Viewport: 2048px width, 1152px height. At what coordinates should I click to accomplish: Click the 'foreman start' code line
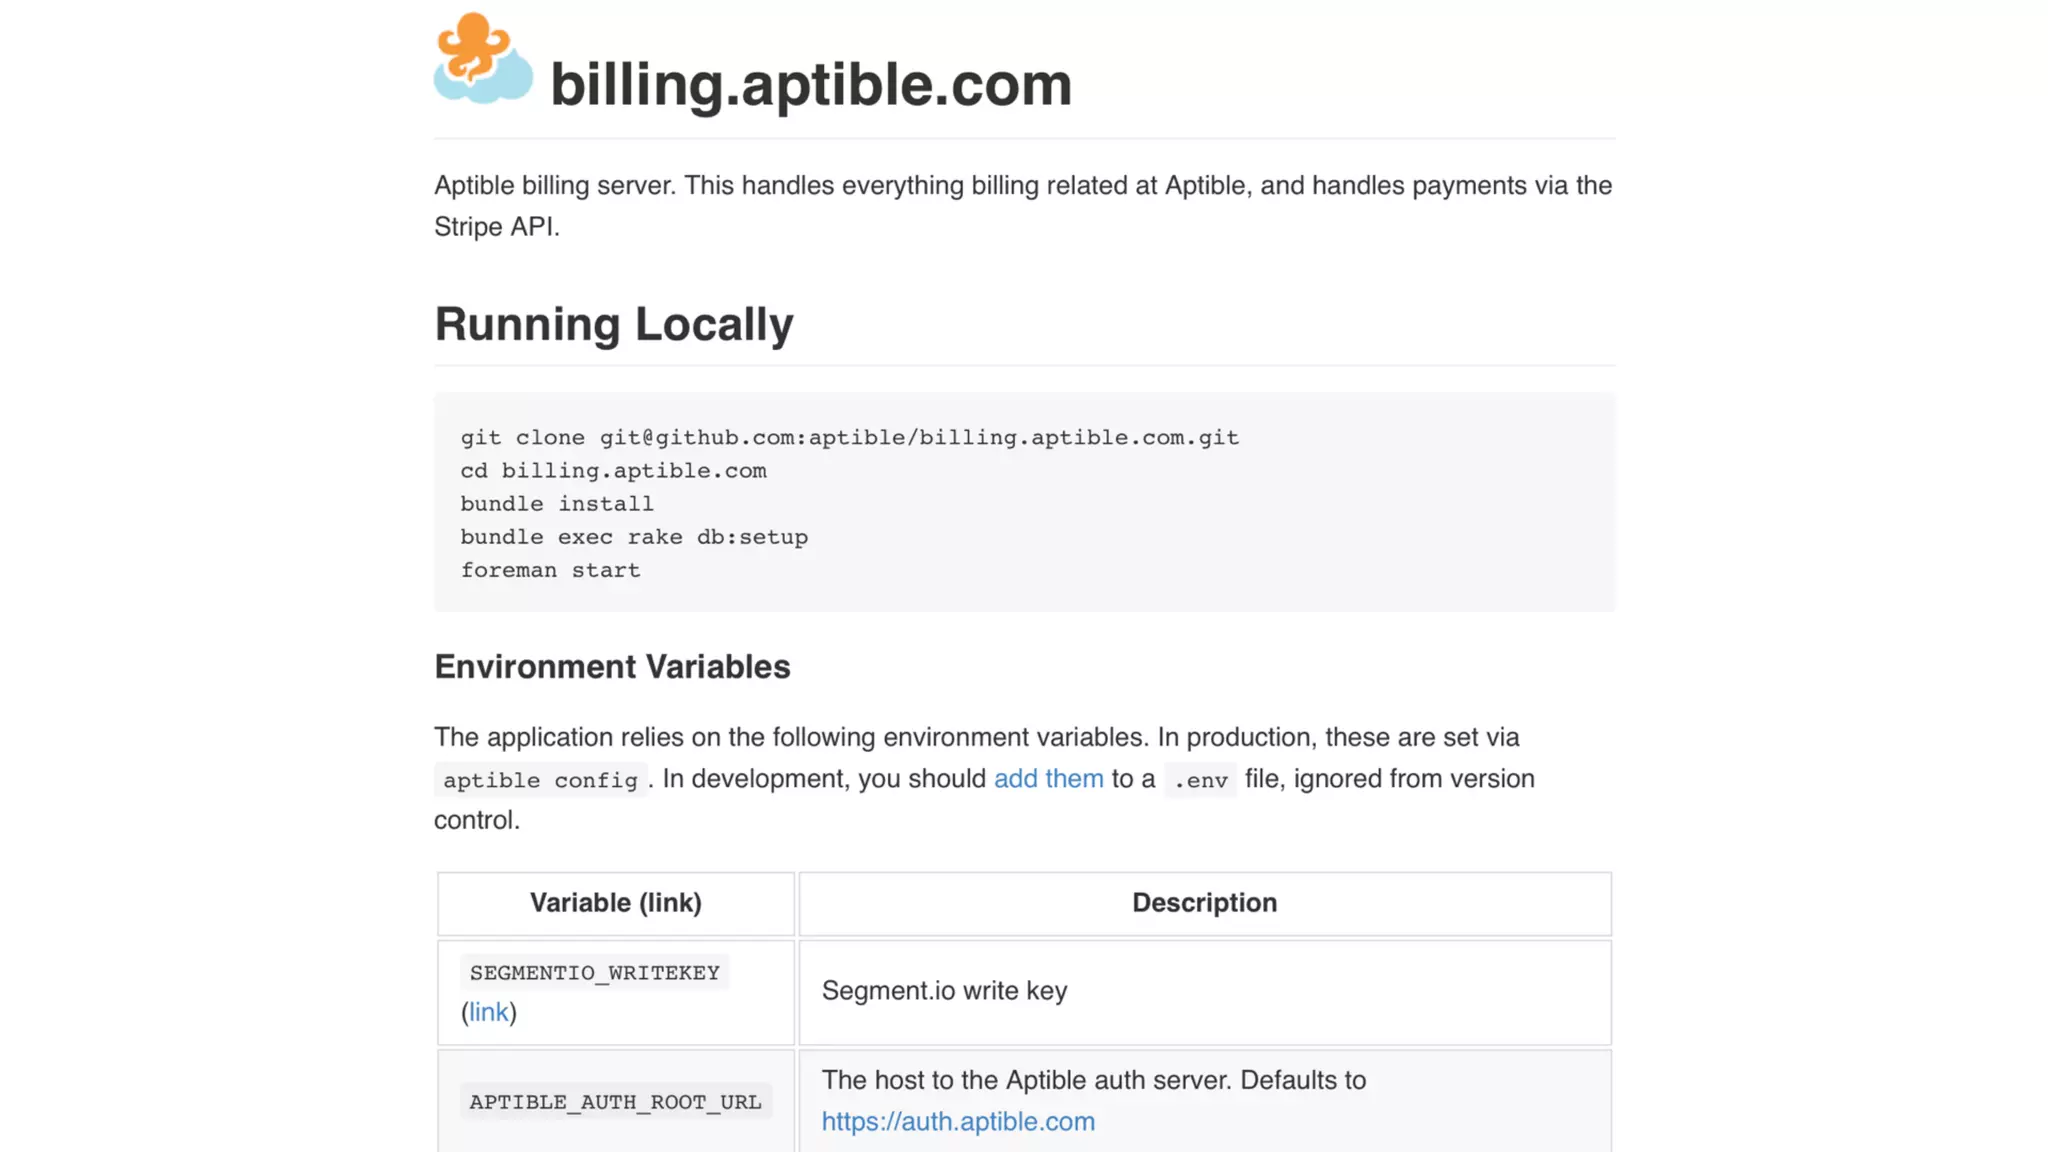pyautogui.click(x=550, y=570)
